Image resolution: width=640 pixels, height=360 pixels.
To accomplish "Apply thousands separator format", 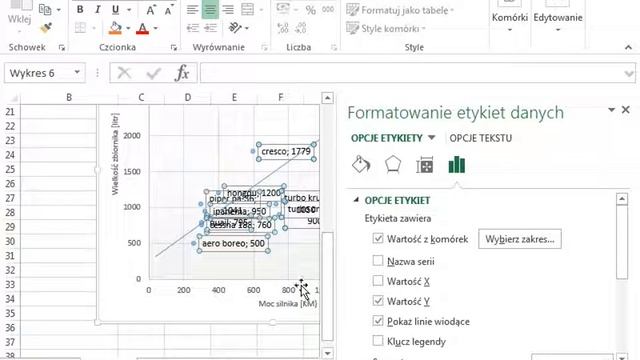I will [328, 9].
